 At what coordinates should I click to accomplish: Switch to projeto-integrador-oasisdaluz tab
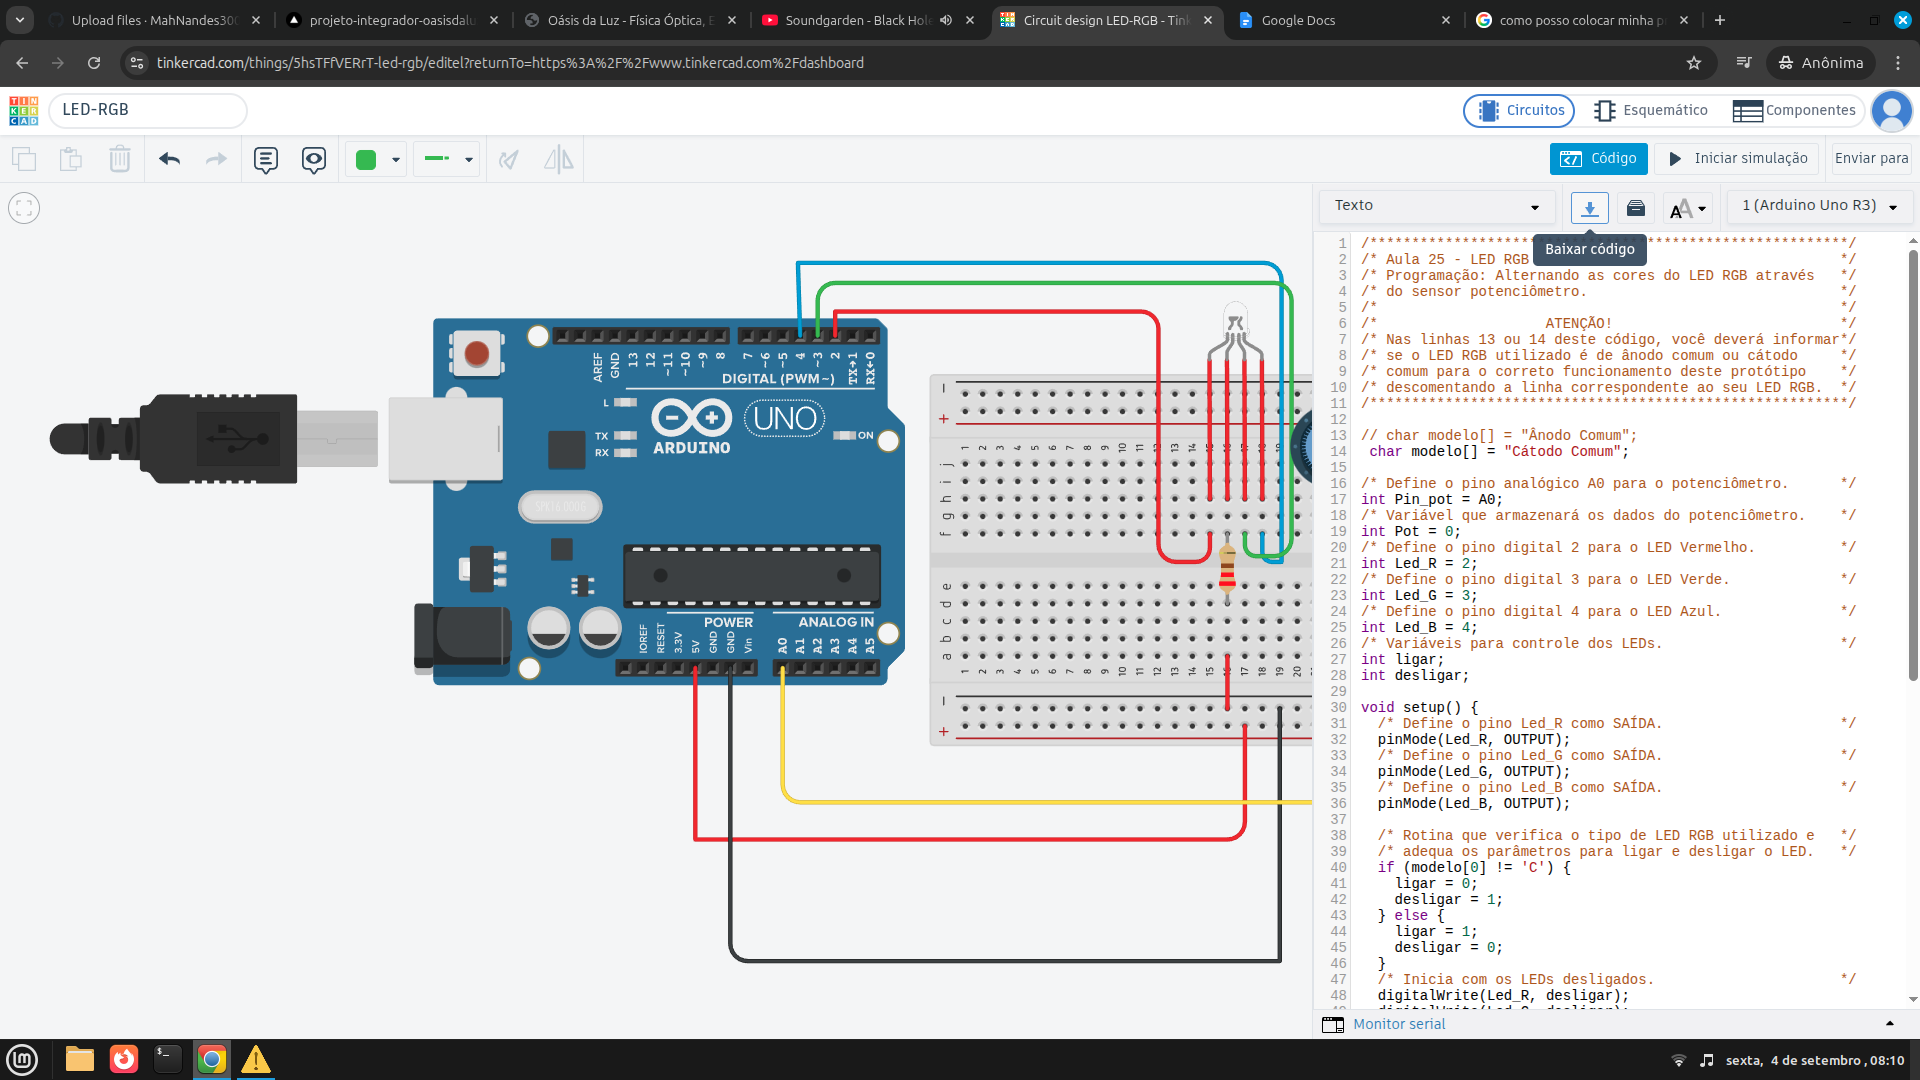[392, 20]
